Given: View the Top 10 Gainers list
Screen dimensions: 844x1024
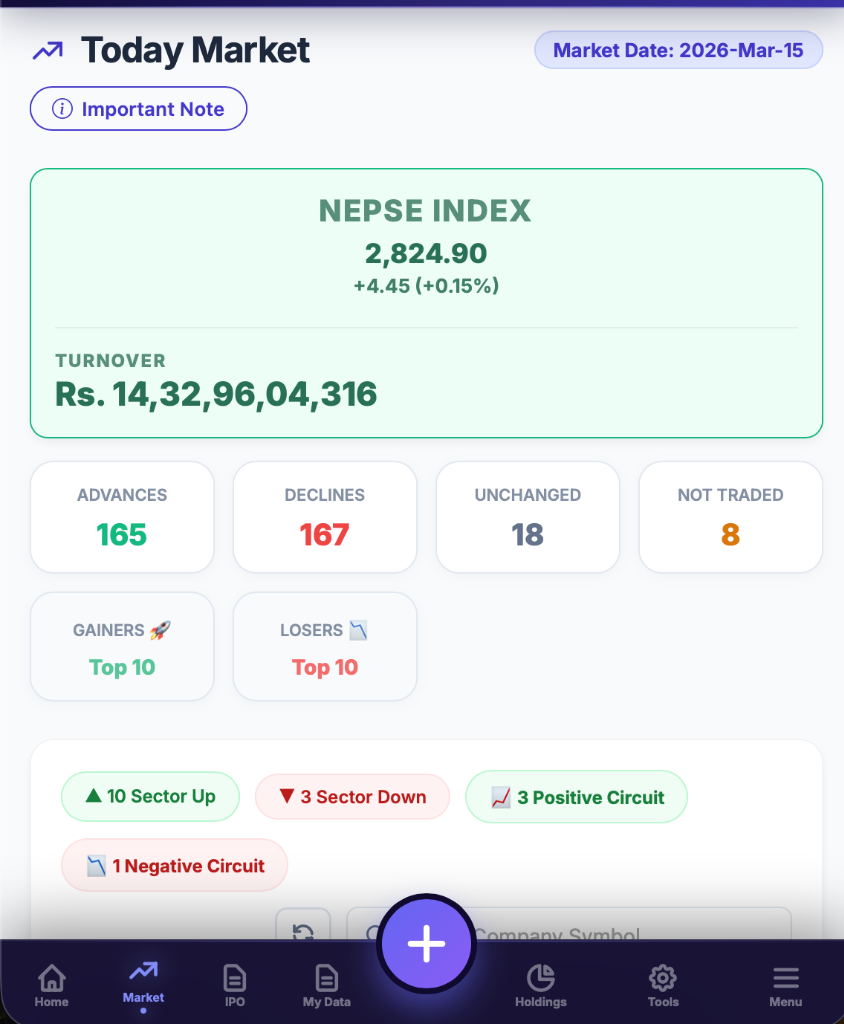Looking at the screenshot, I should (121, 646).
